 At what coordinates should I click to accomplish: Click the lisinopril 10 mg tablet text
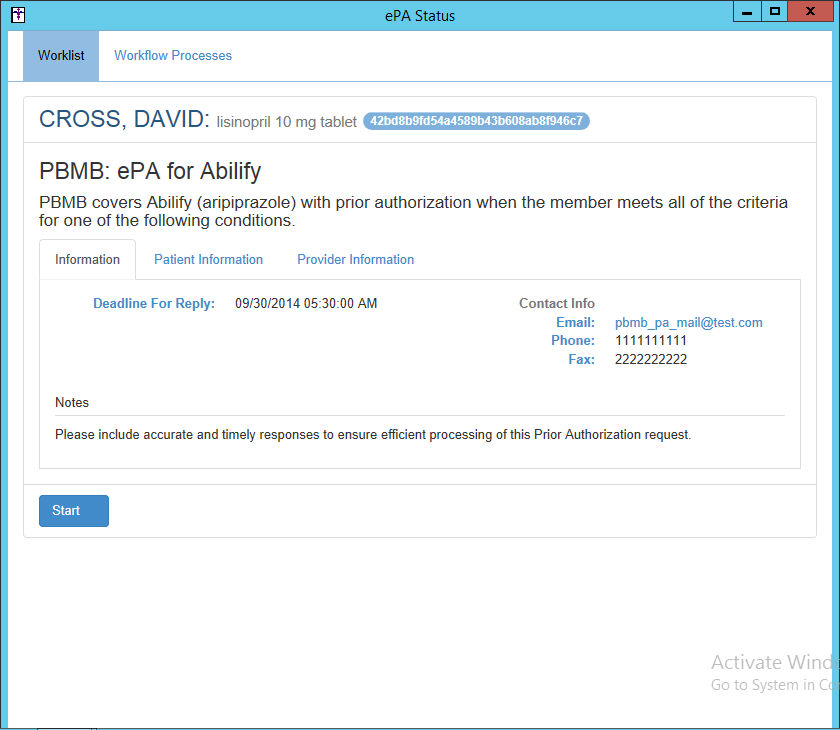click(286, 123)
